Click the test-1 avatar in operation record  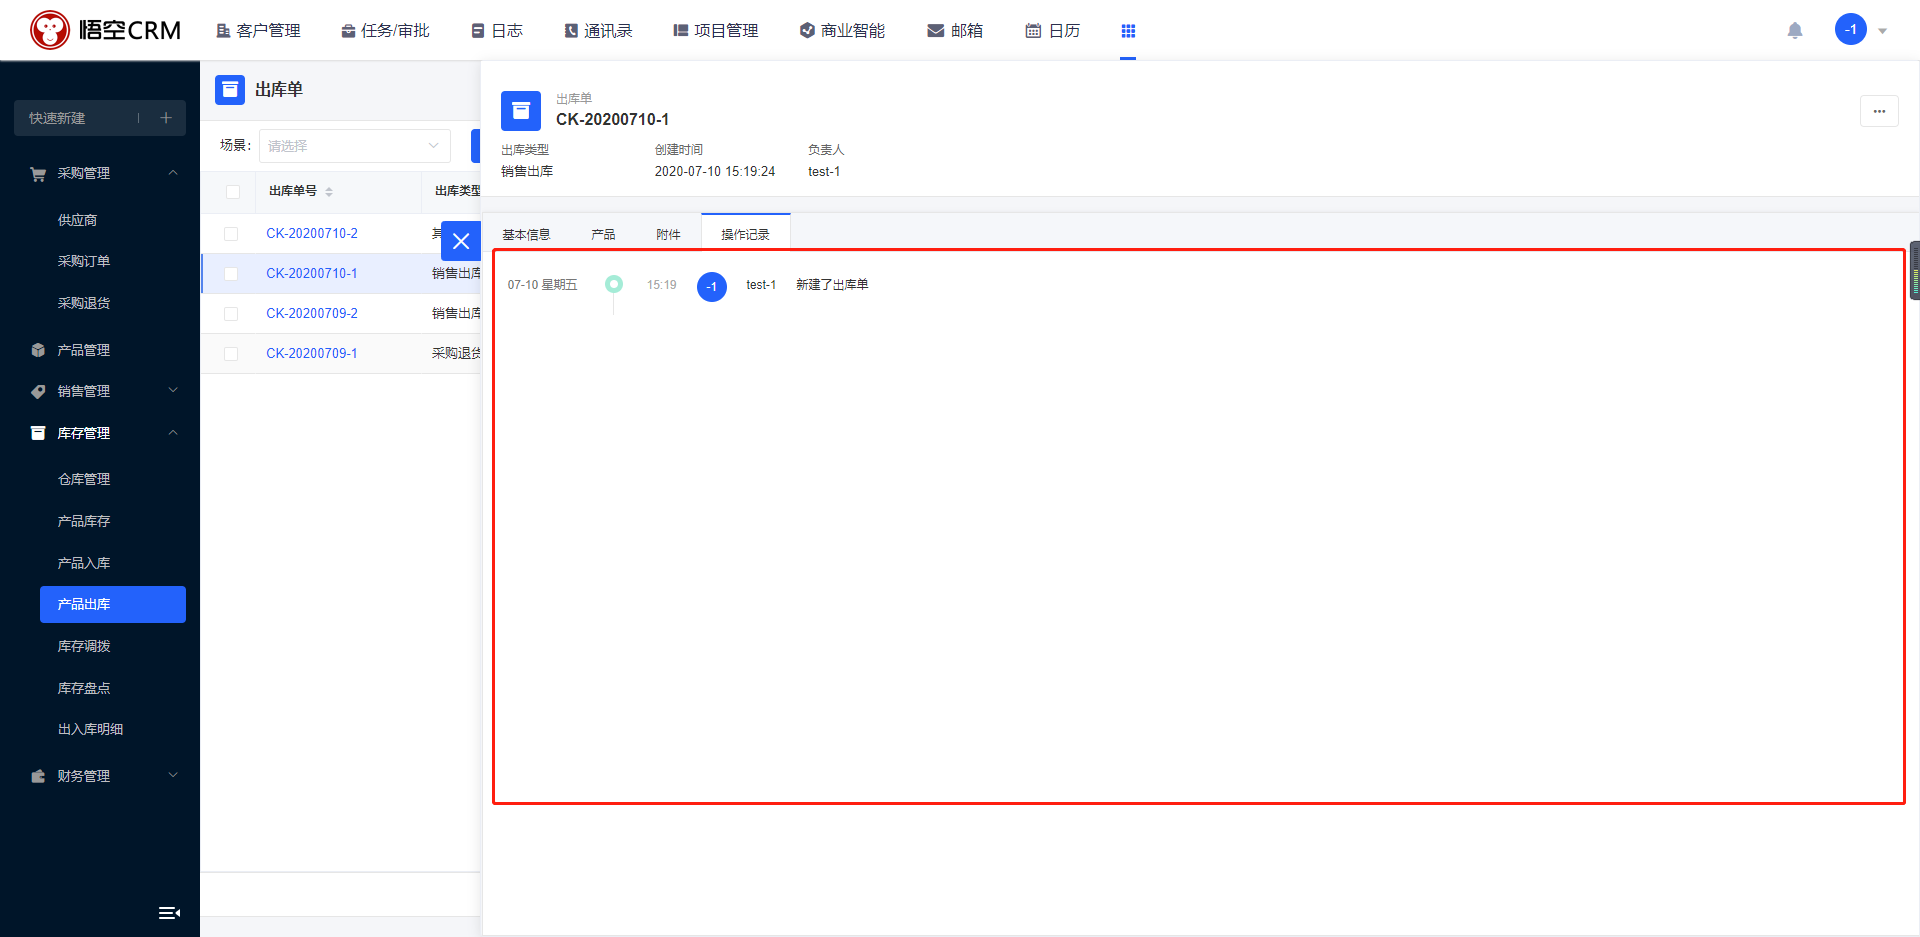712,287
